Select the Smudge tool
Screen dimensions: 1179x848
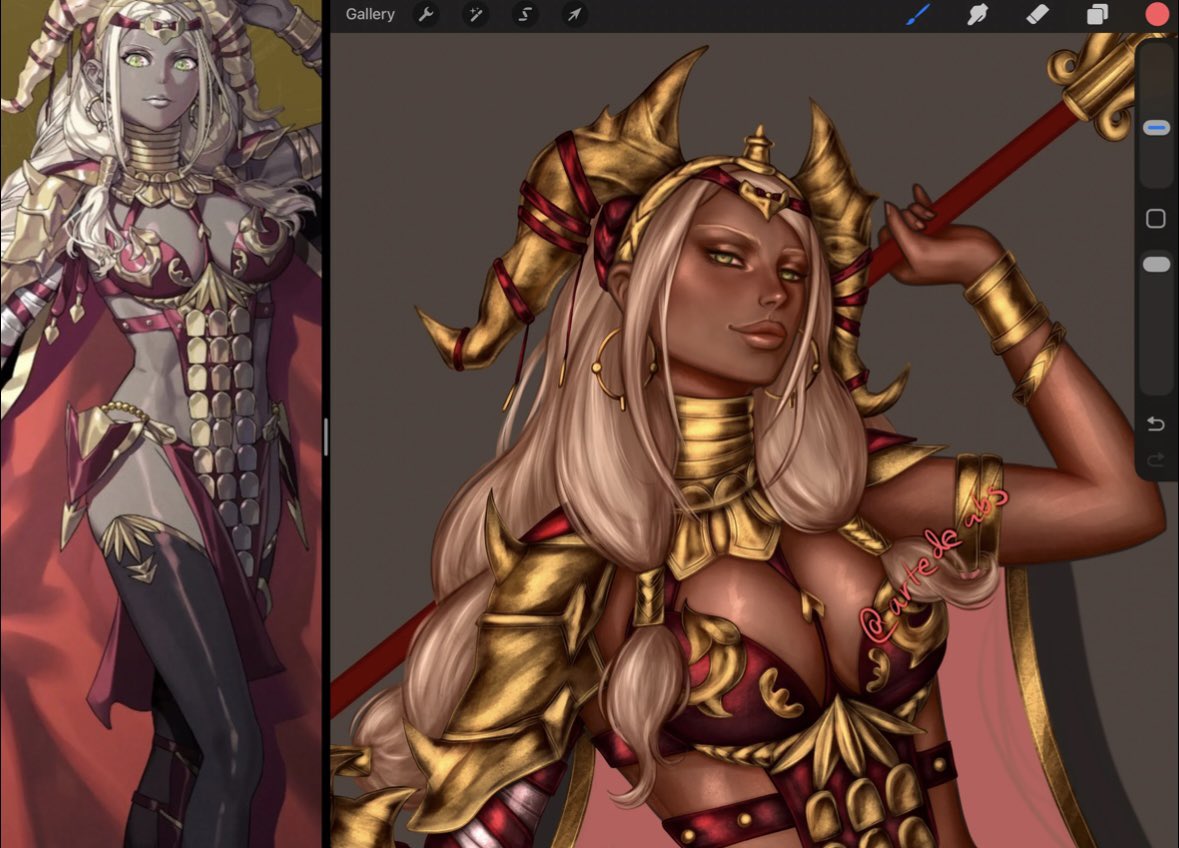point(977,14)
